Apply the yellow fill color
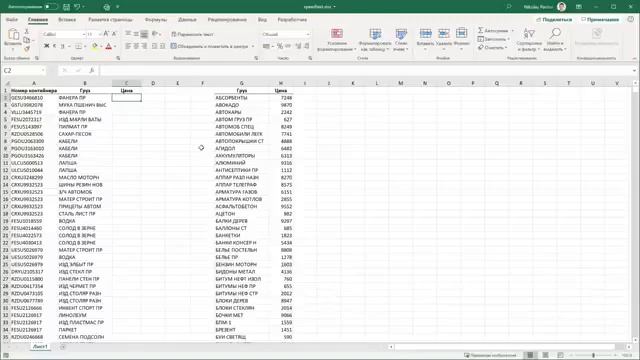The width and height of the screenshot is (640, 360). [95, 47]
